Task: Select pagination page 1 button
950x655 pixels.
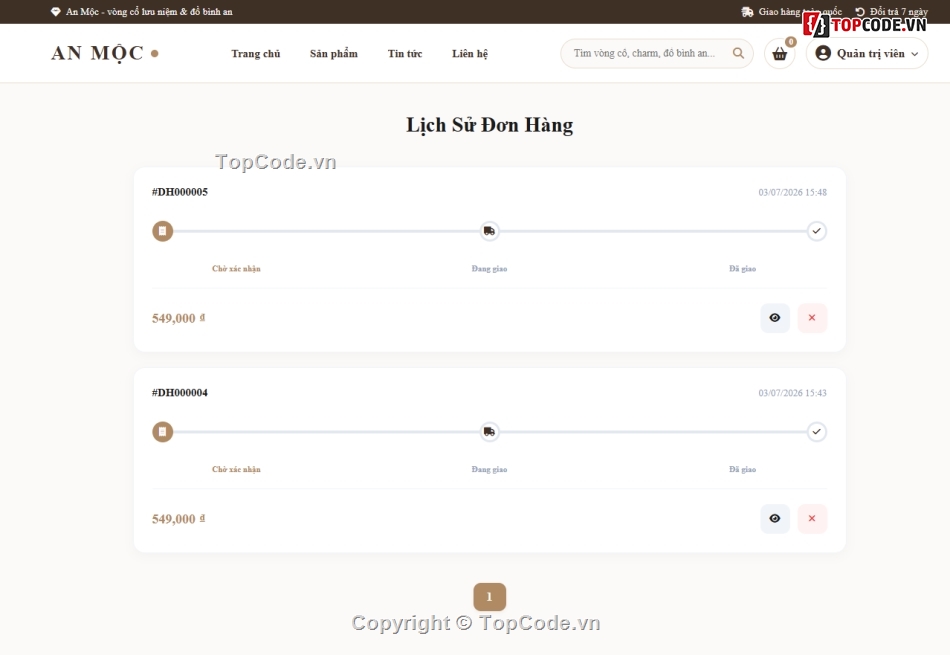Action: [x=490, y=597]
